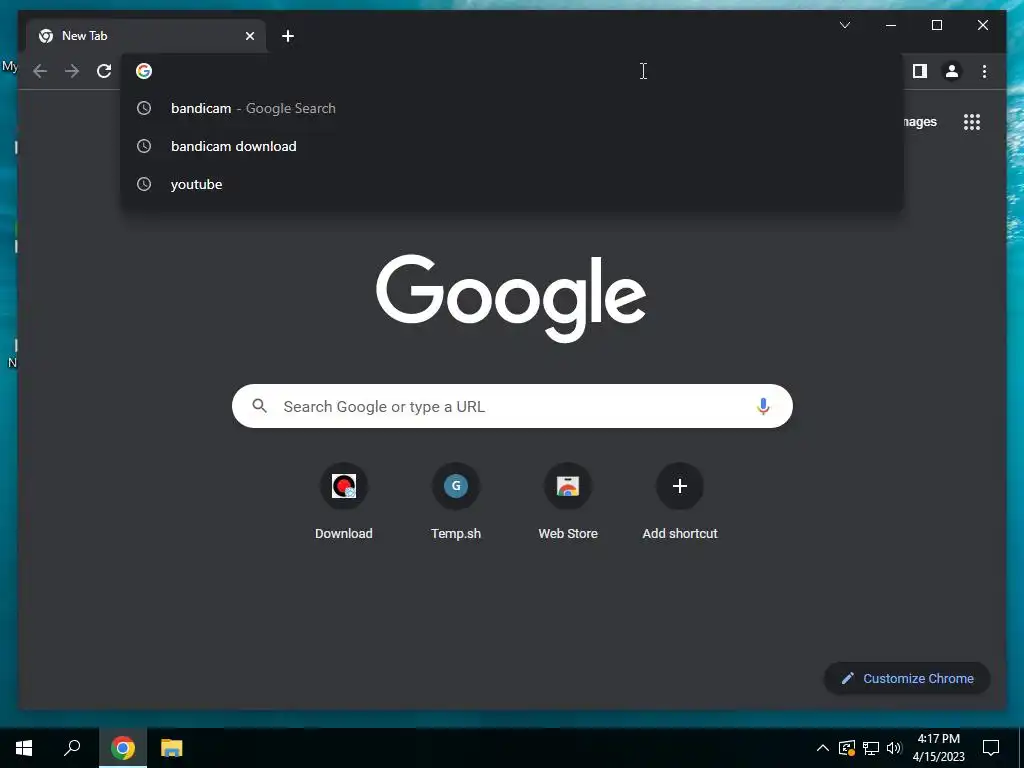Open a new tab with the plus button
1024x768 pixels.
click(x=288, y=36)
